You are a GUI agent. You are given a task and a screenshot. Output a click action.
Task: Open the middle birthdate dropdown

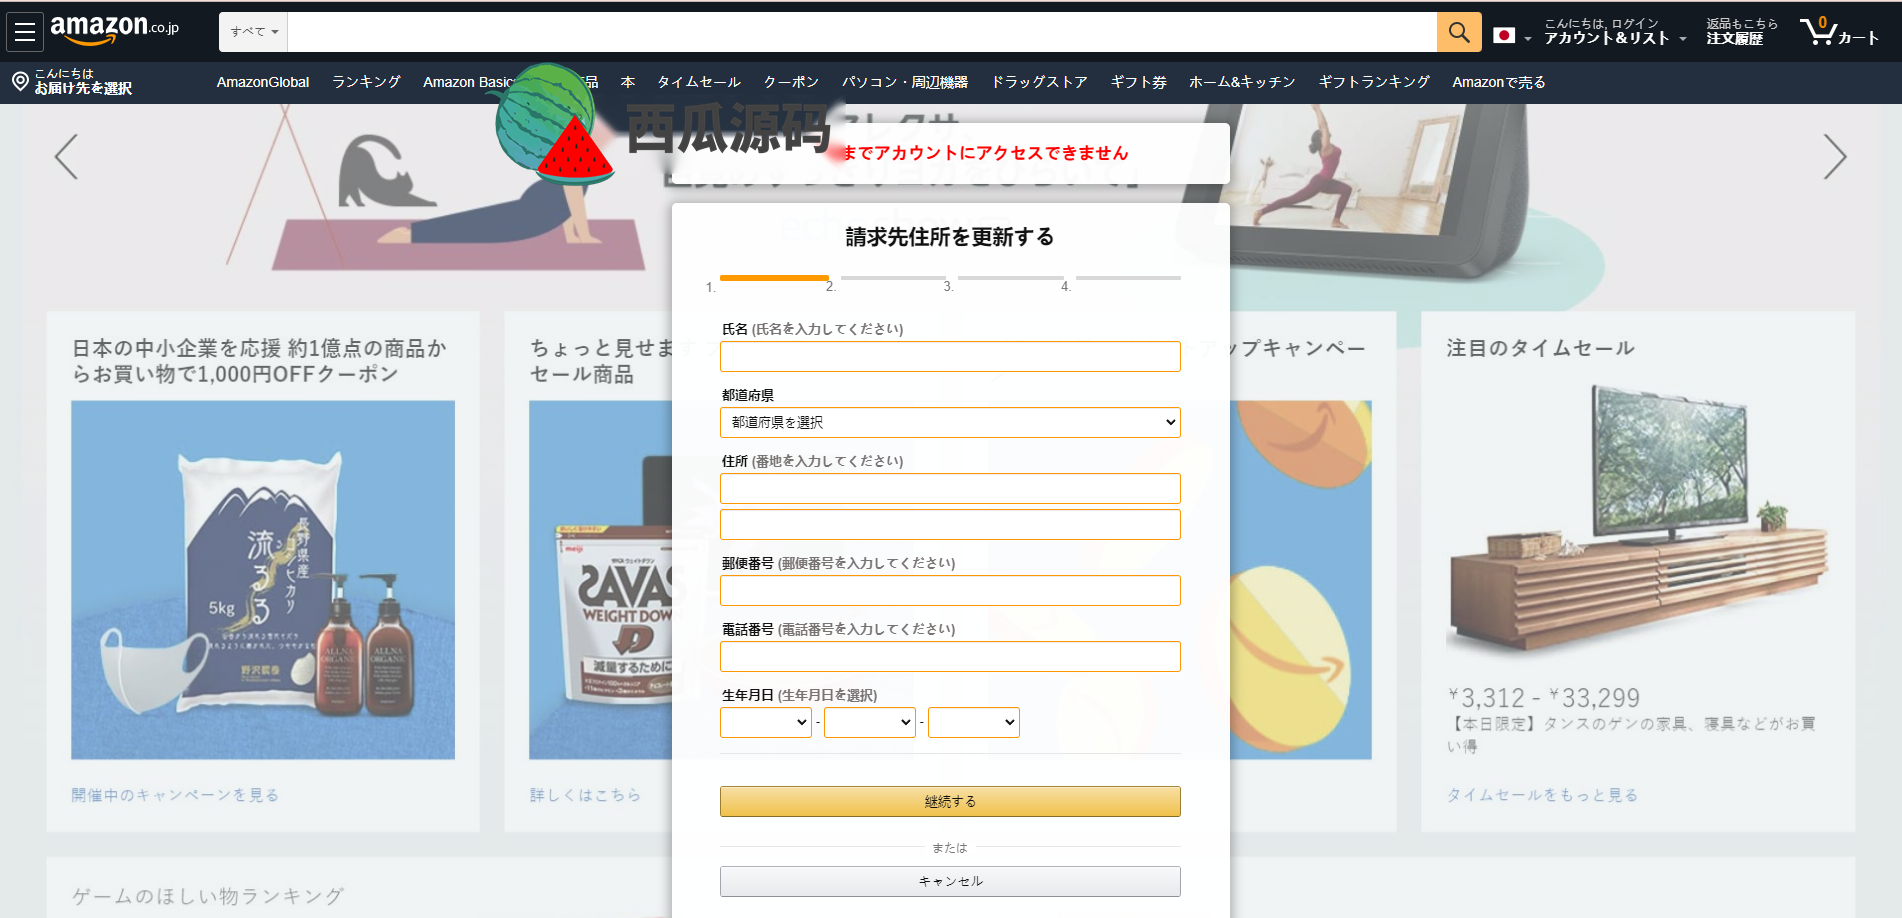(x=870, y=722)
